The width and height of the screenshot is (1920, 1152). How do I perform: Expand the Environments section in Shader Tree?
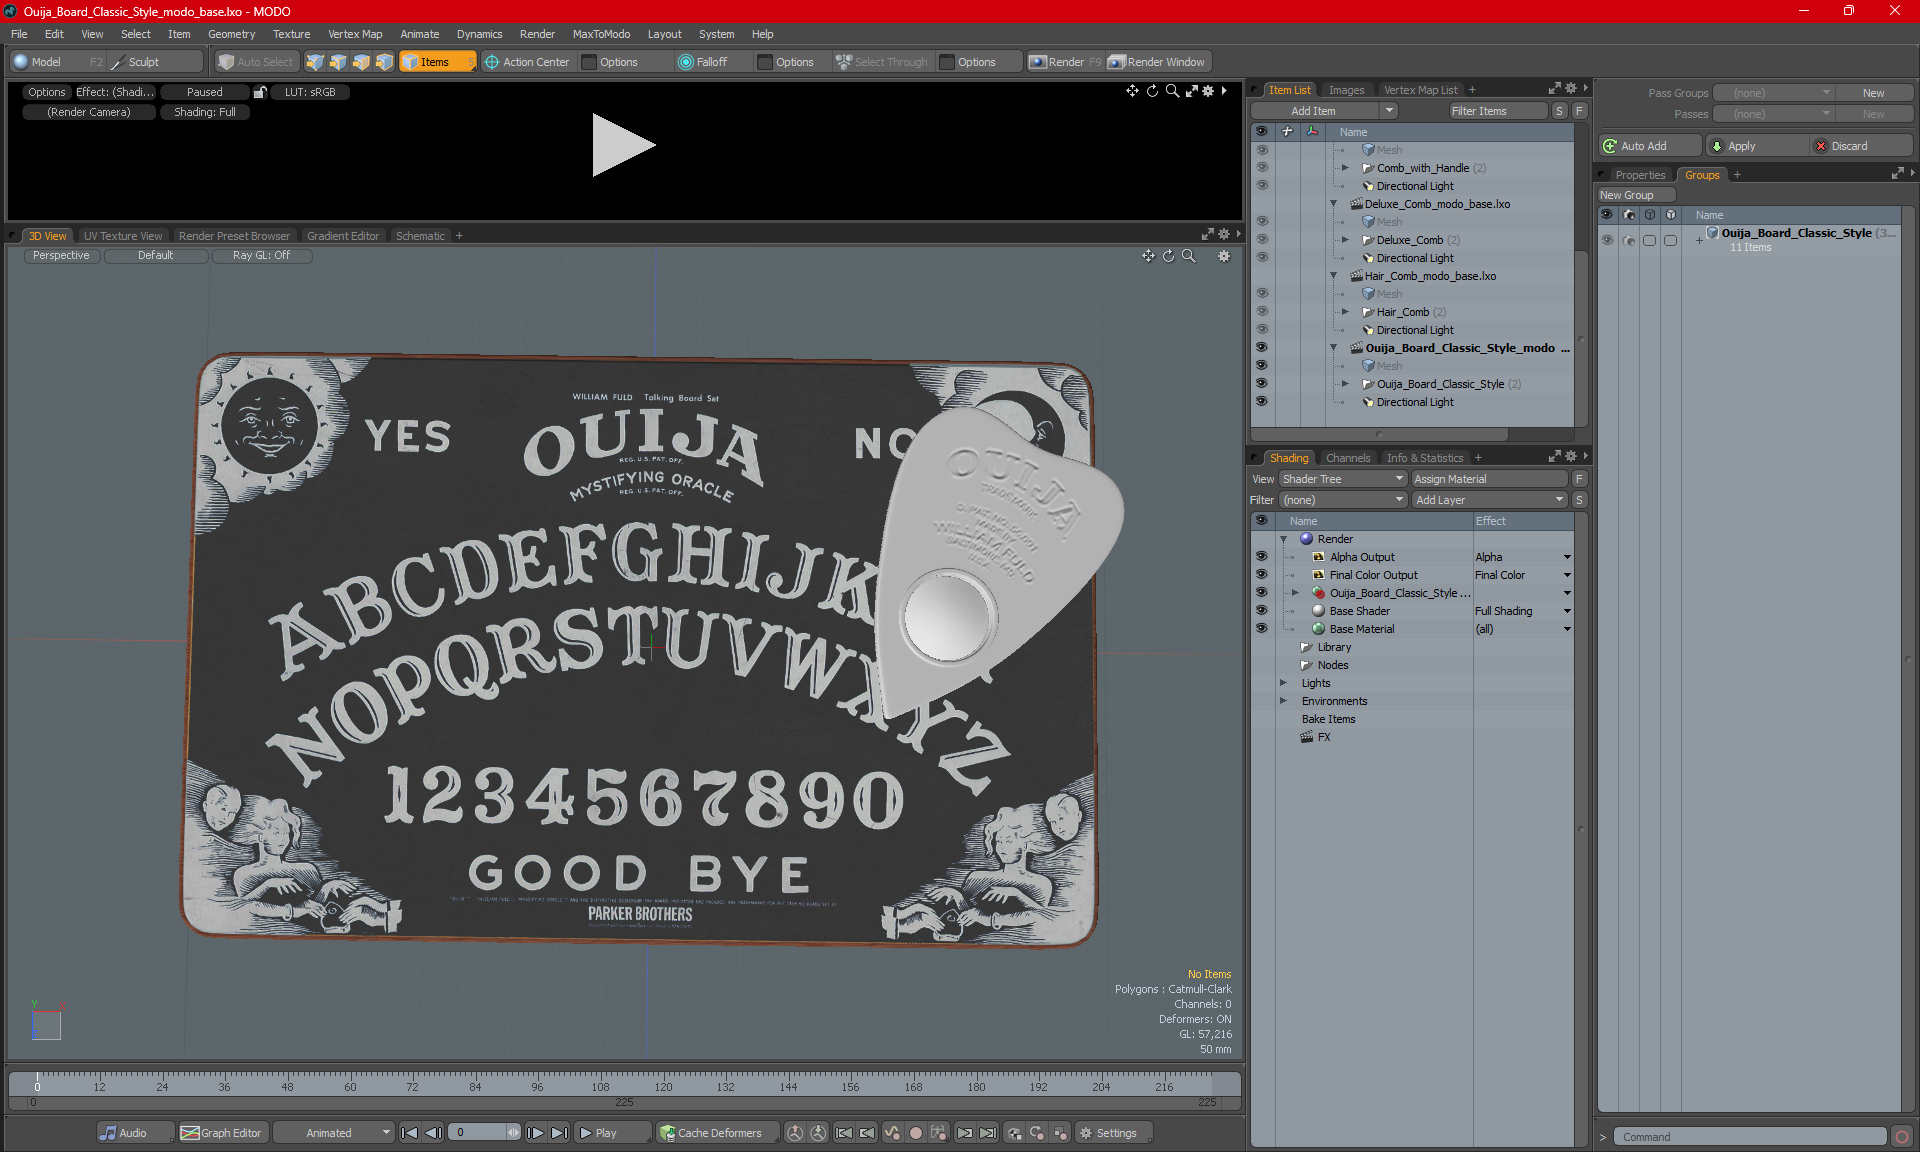point(1284,701)
